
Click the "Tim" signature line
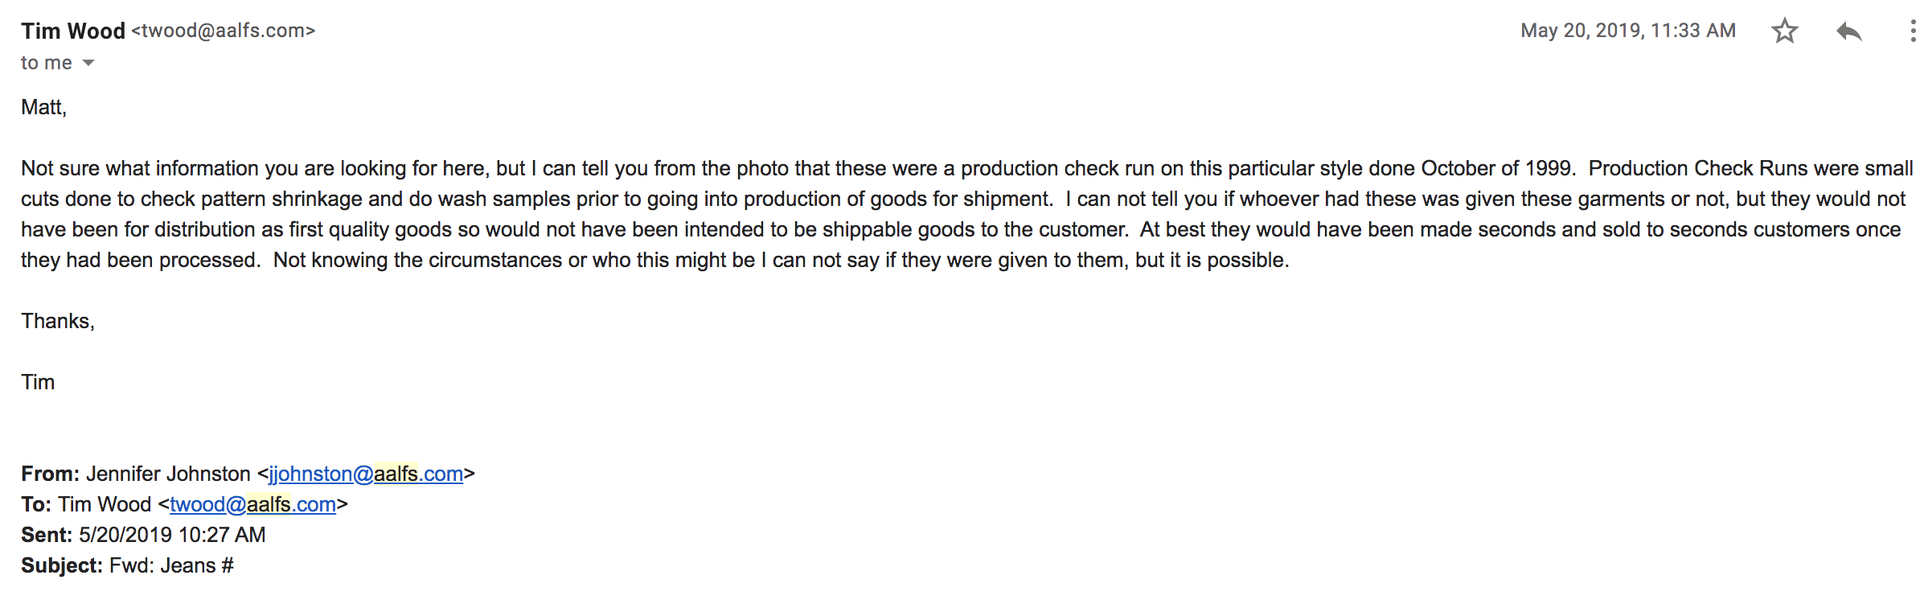(38, 383)
